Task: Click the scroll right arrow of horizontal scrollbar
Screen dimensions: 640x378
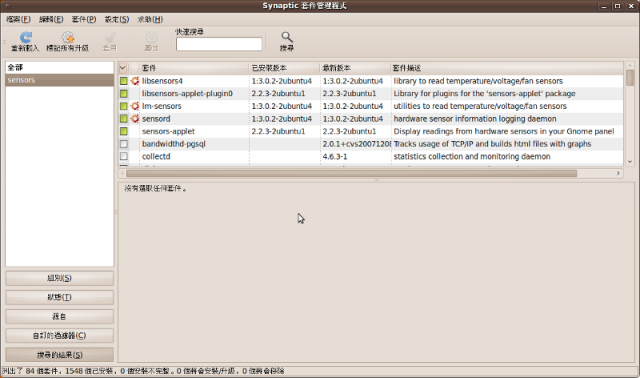Action: click(618, 173)
